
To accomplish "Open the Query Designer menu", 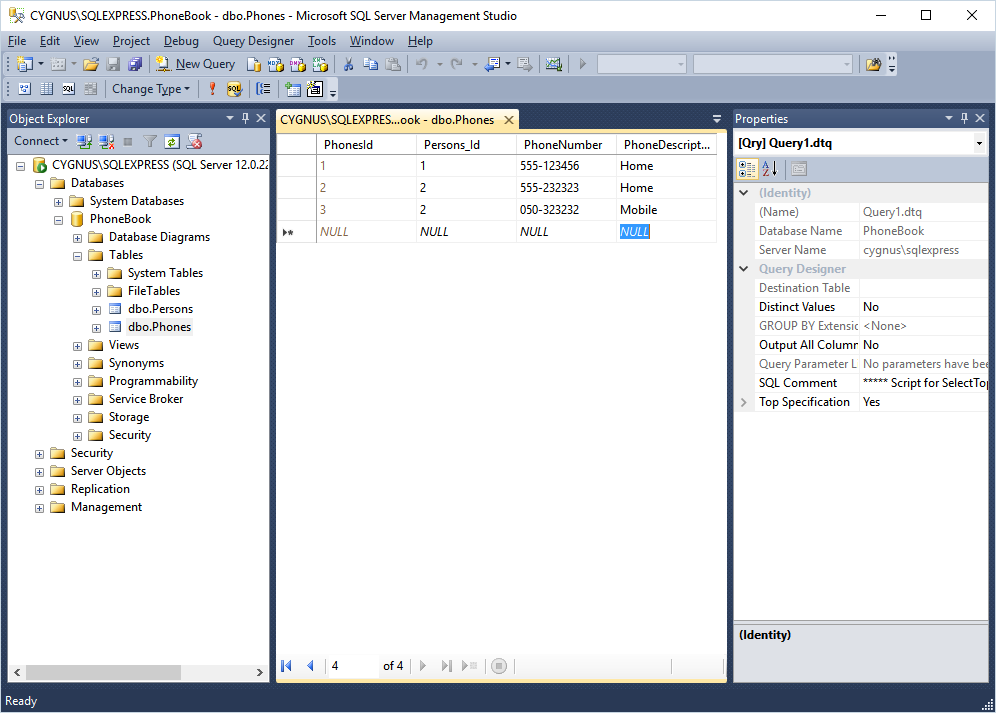I will 253,41.
